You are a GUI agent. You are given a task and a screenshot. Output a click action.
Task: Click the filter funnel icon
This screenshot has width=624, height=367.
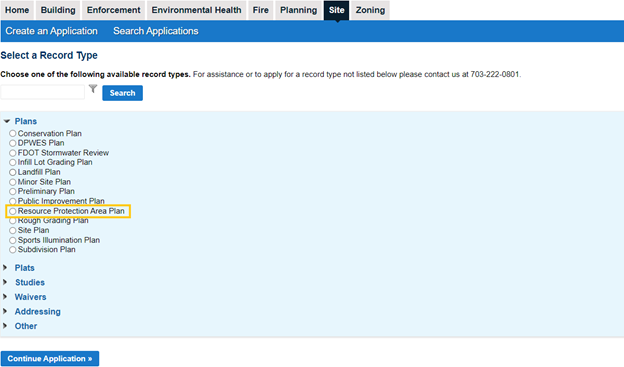(93, 88)
